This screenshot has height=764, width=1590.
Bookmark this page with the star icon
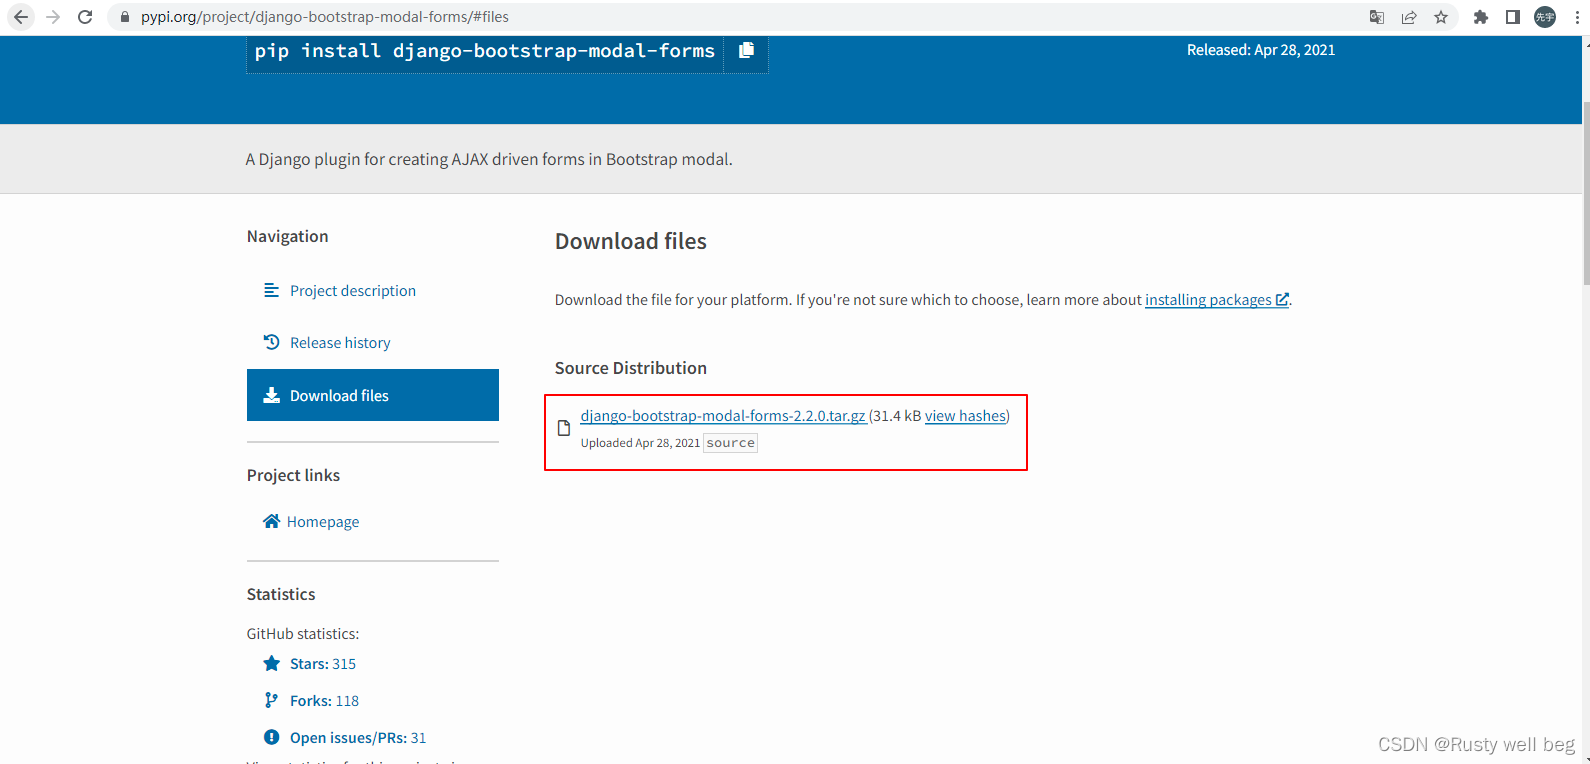tap(1441, 17)
